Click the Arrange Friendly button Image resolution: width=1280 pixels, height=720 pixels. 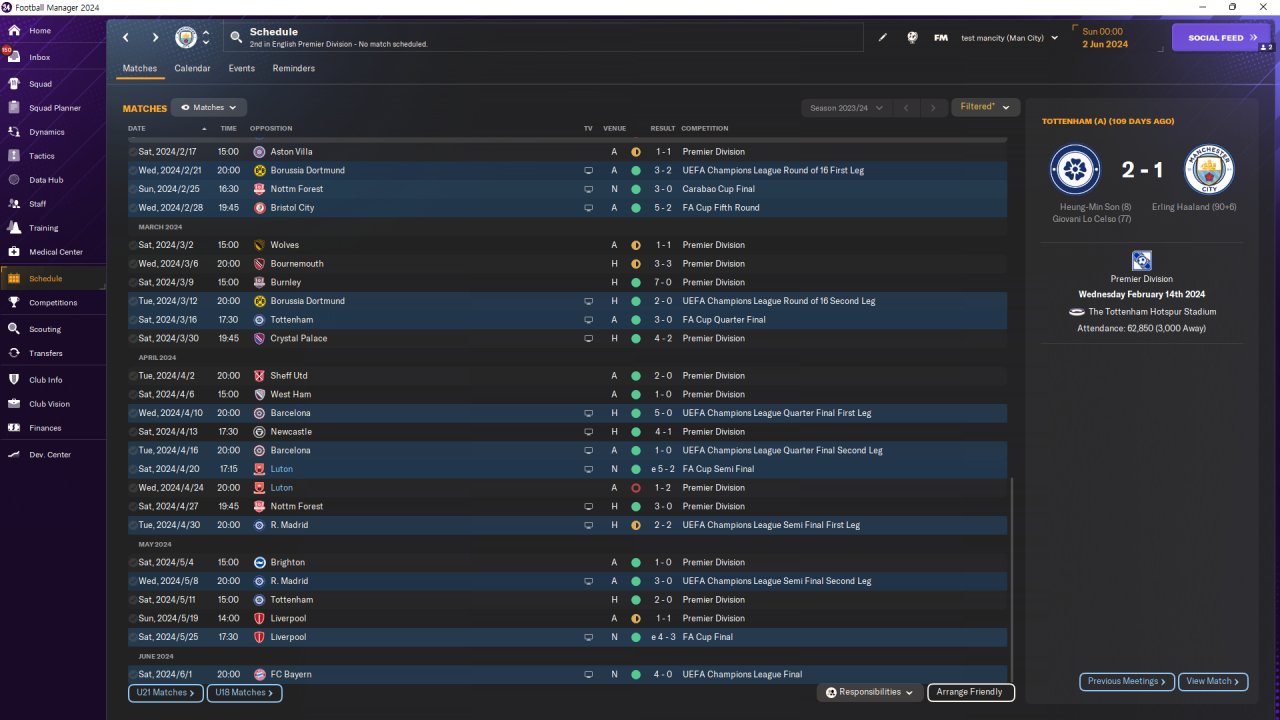(x=971, y=692)
